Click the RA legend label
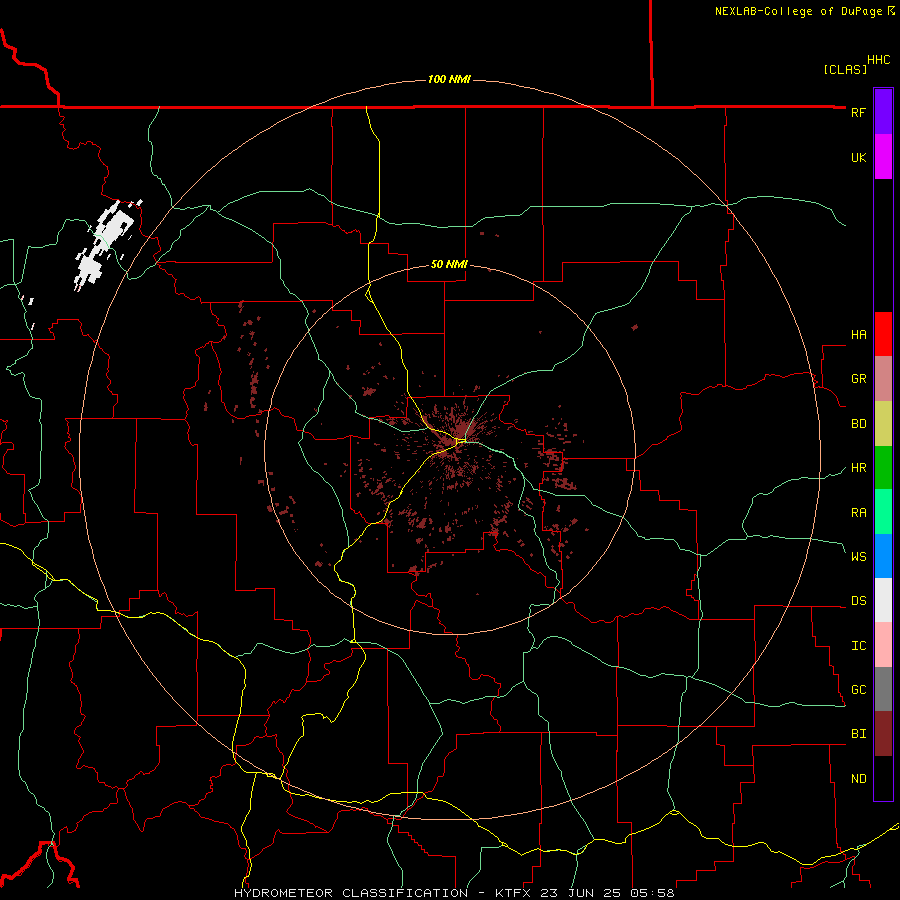The width and height of the screenshot is (900, 900). point(858,513)
